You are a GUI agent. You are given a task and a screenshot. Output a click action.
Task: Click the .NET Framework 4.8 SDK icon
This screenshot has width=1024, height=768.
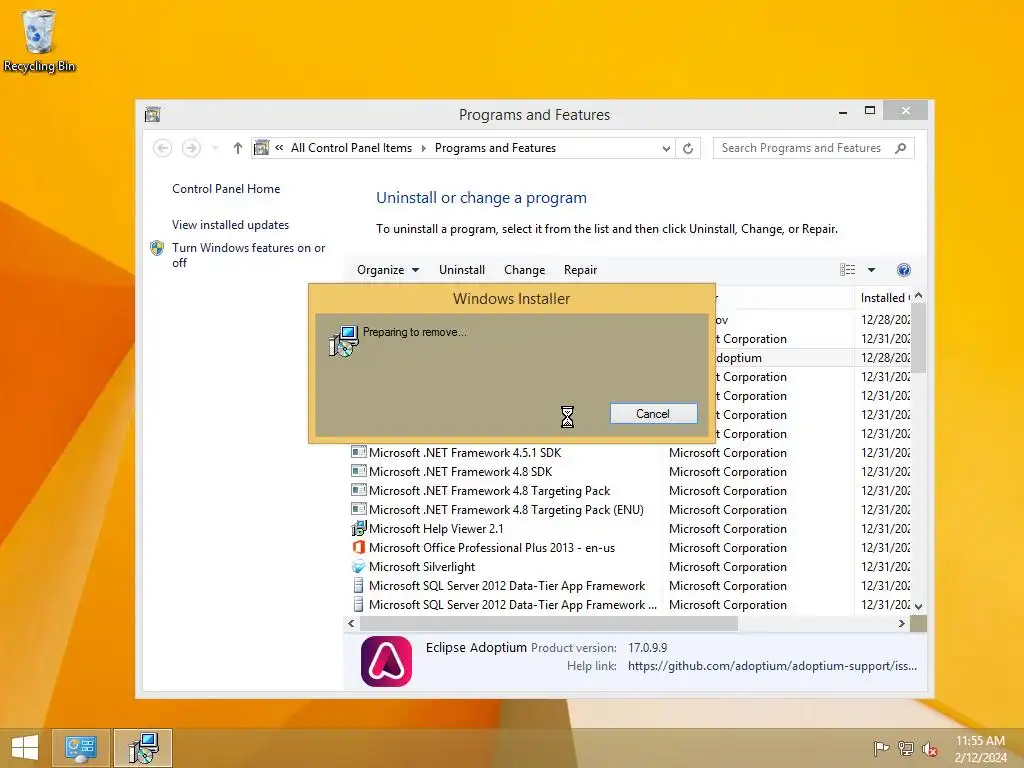[x=359, y=471]
